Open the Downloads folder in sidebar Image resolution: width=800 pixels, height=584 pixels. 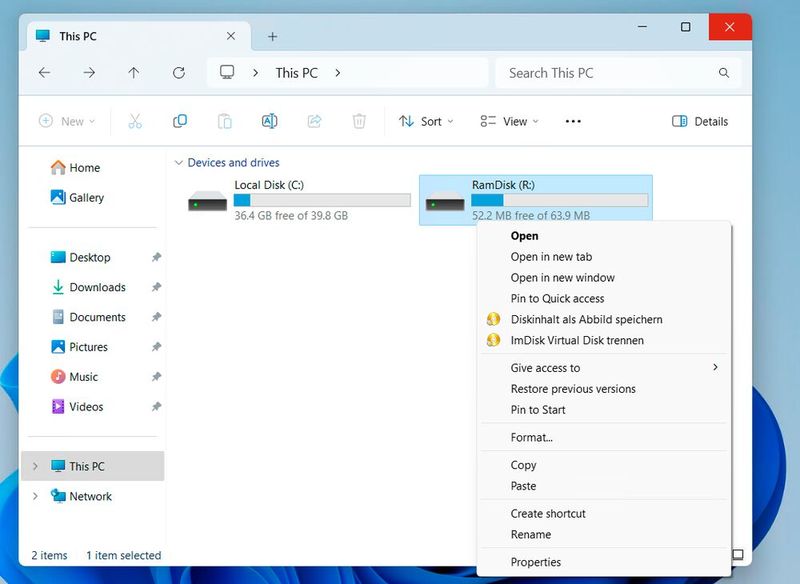(x=97, y=287)
